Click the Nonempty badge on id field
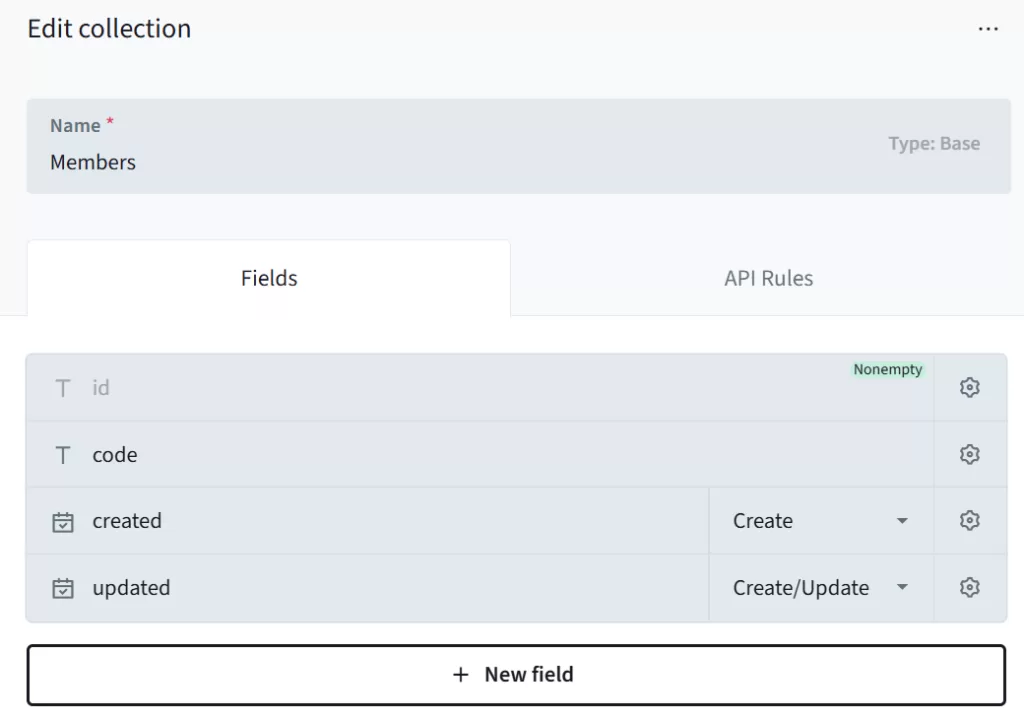The height and width of the screenshot is (719, 1024). (887, 370)
